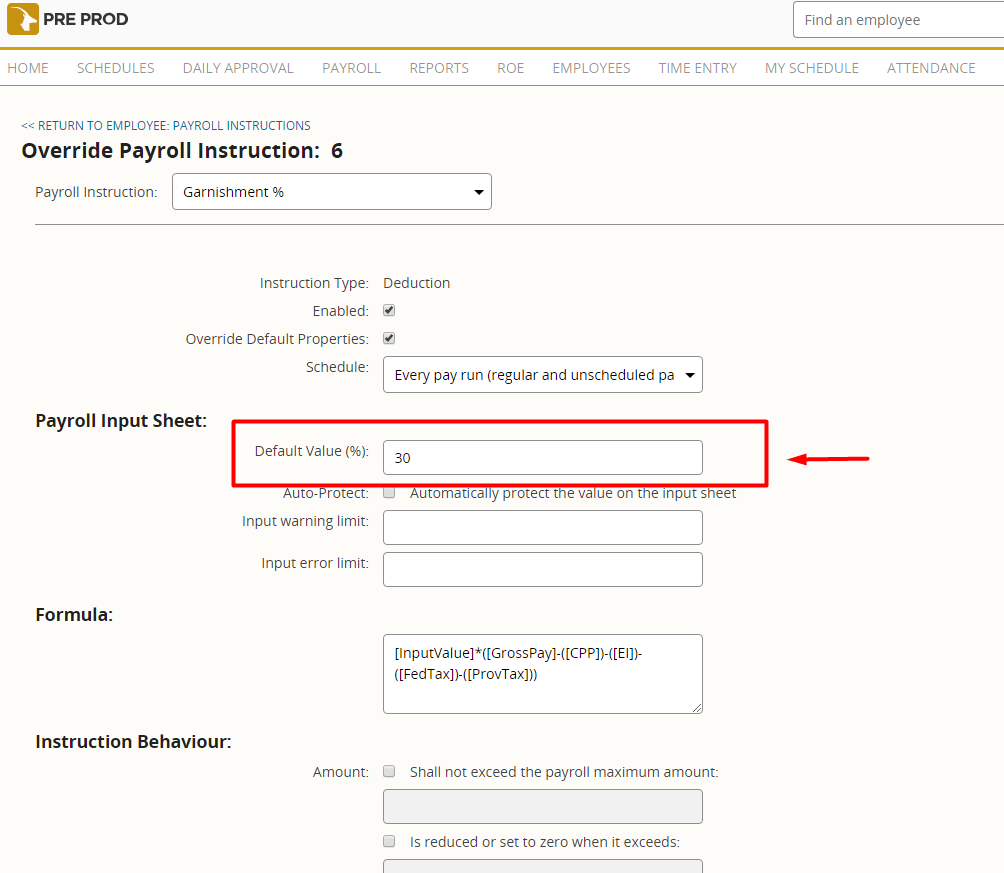
Task: Click the Instruction Behaviour heading
Action: pyautogui.click(x=133, y=742)
